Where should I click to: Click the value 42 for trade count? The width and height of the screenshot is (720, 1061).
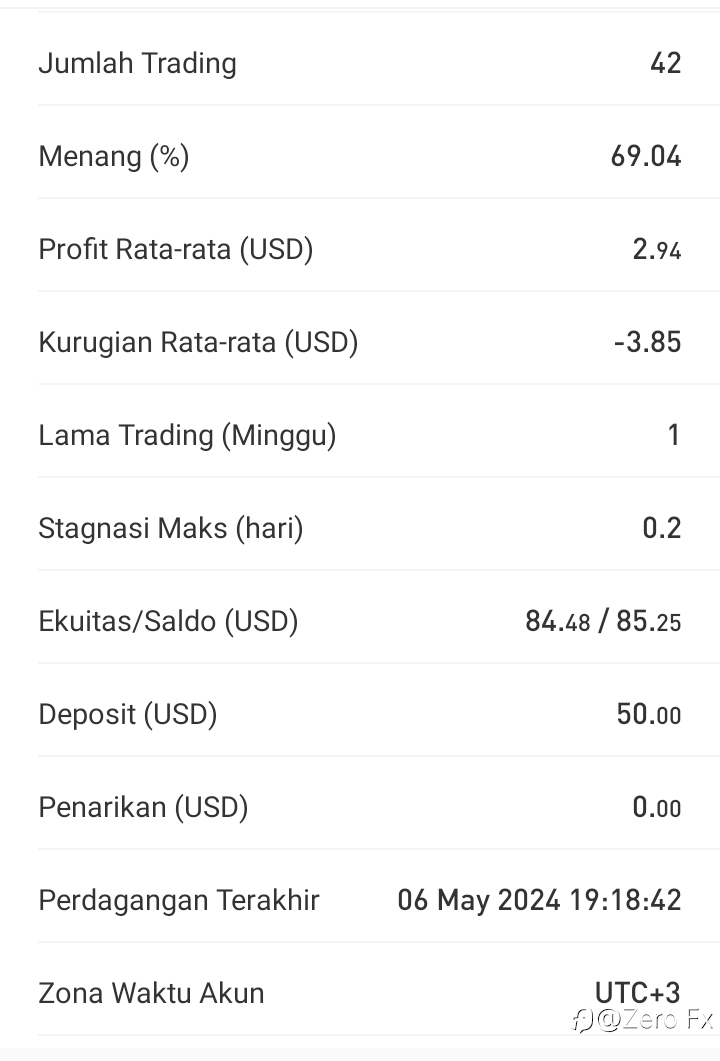coord(665,63)
